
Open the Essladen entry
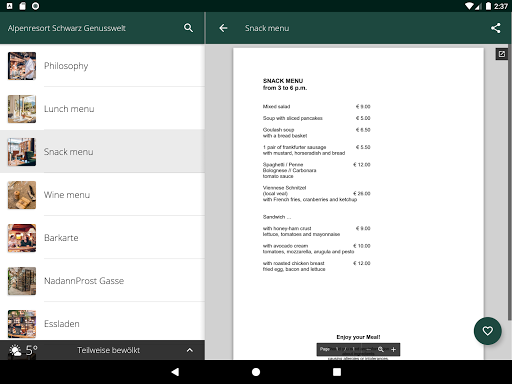pyautogui.click(x=102, y=323)
